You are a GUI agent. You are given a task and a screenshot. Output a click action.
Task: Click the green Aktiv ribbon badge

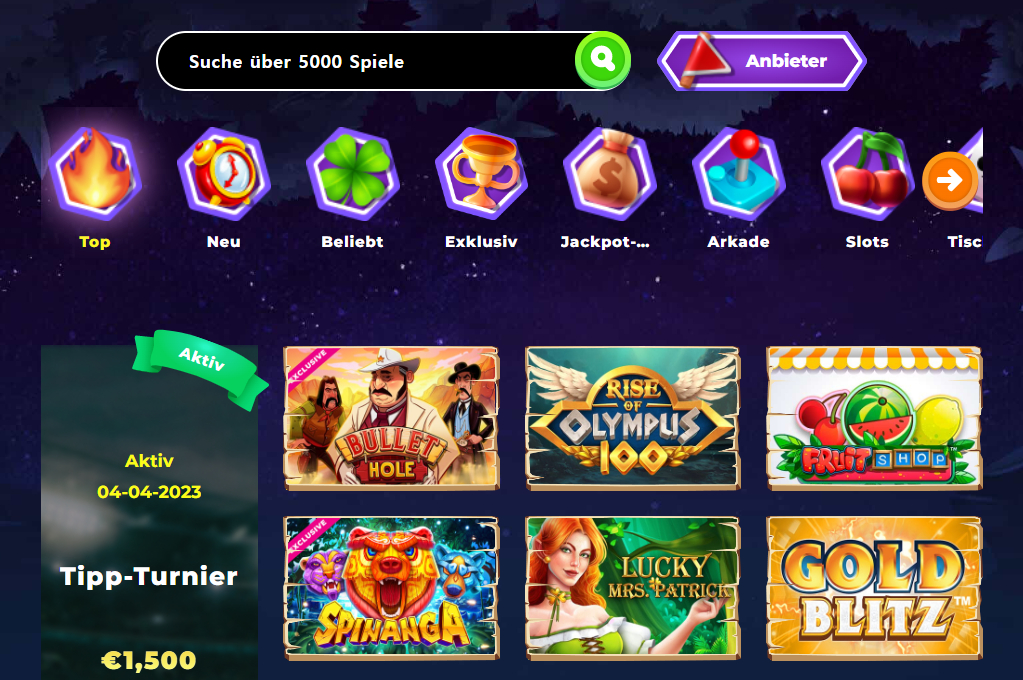point(201,368)
